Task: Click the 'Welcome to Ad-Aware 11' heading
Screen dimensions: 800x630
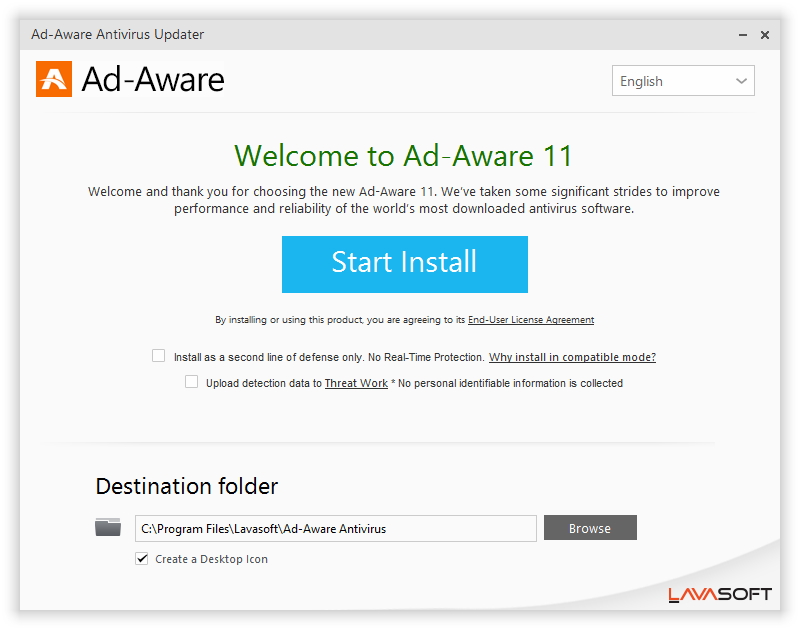Action: pyautogui.click(x=403, y=156)
